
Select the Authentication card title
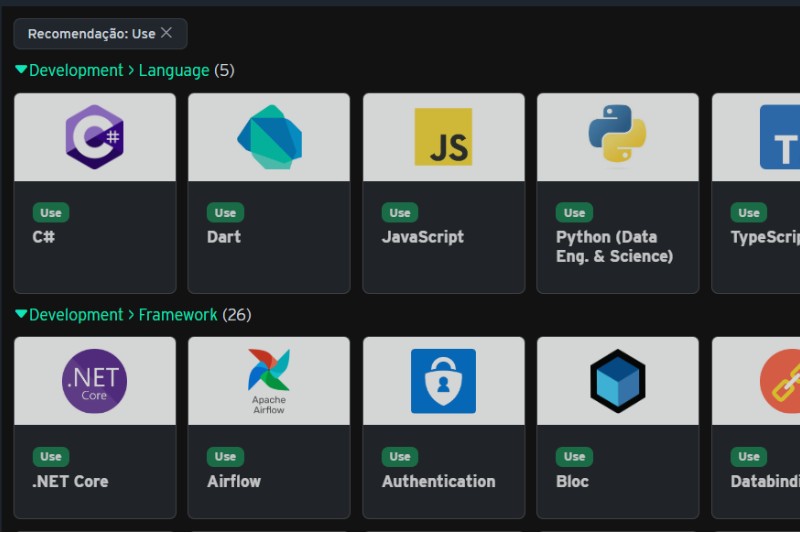click(x=439, y=481)
